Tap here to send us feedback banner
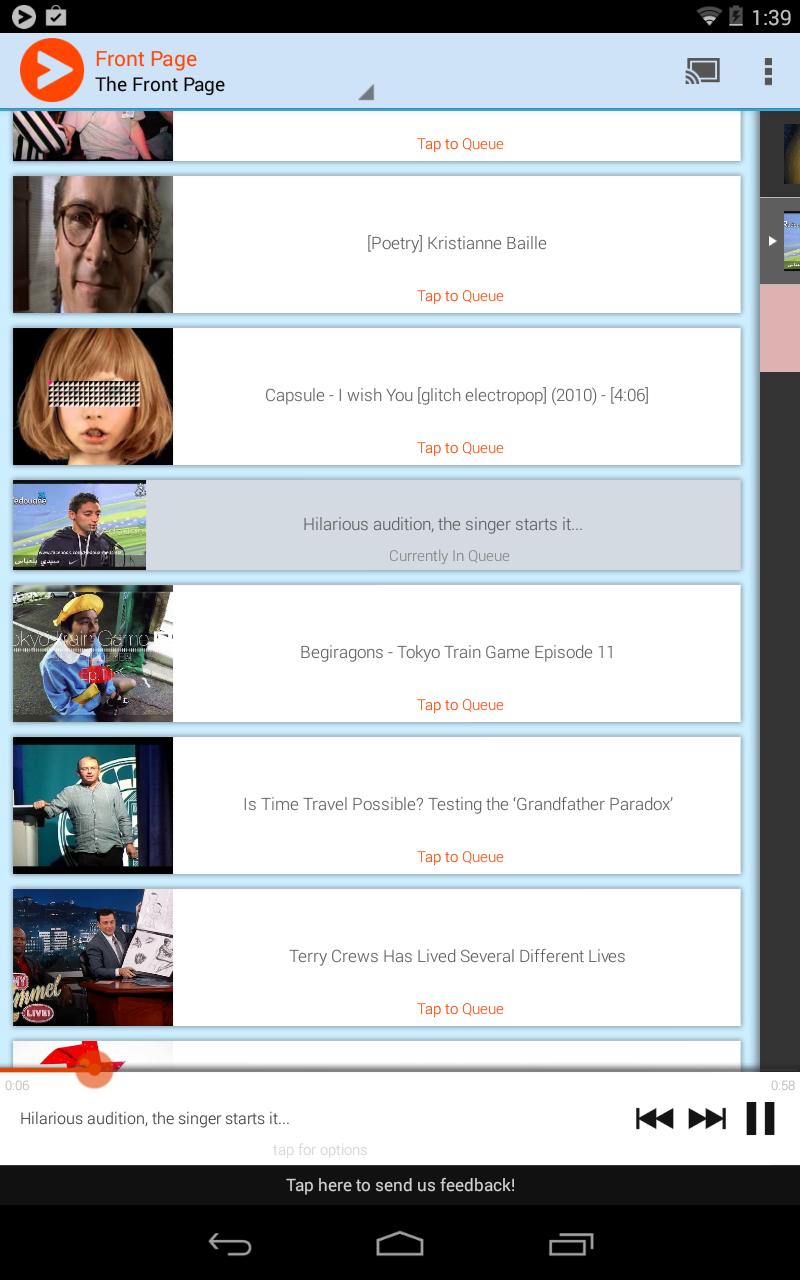The image size is (800, 1280). [400, 1185]
